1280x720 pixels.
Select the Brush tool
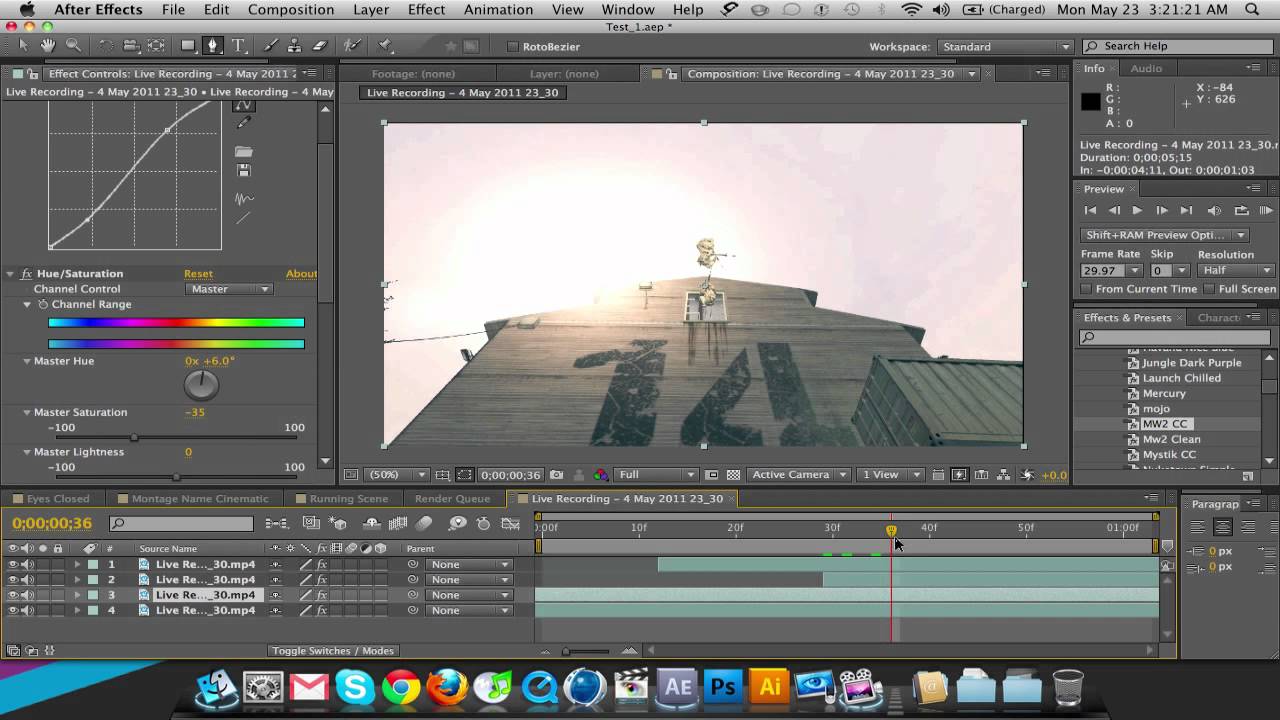270,46
